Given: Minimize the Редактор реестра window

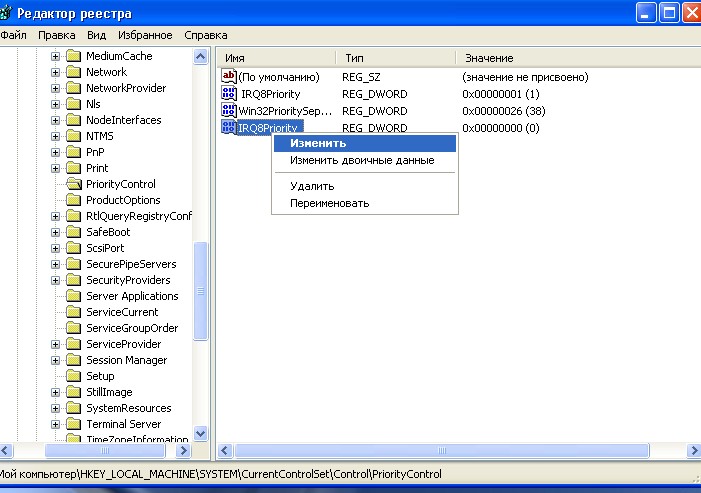Looking at the screenshot, I should pyautogui.click(x=646, y=13).
